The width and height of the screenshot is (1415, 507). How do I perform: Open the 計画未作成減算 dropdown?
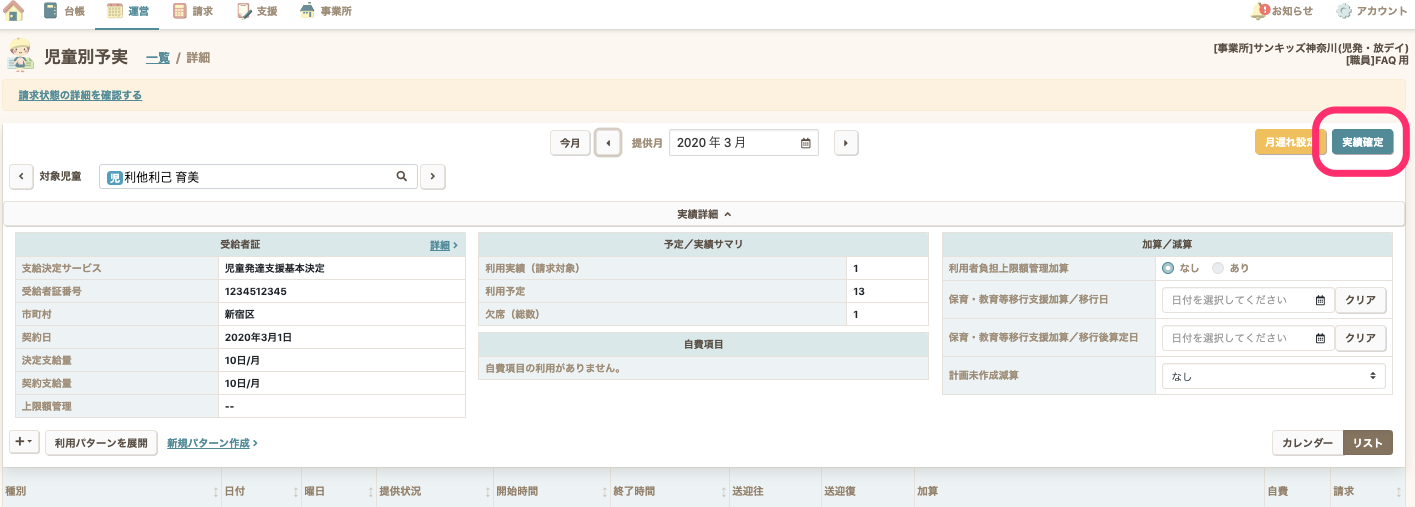pos(1273,377)
